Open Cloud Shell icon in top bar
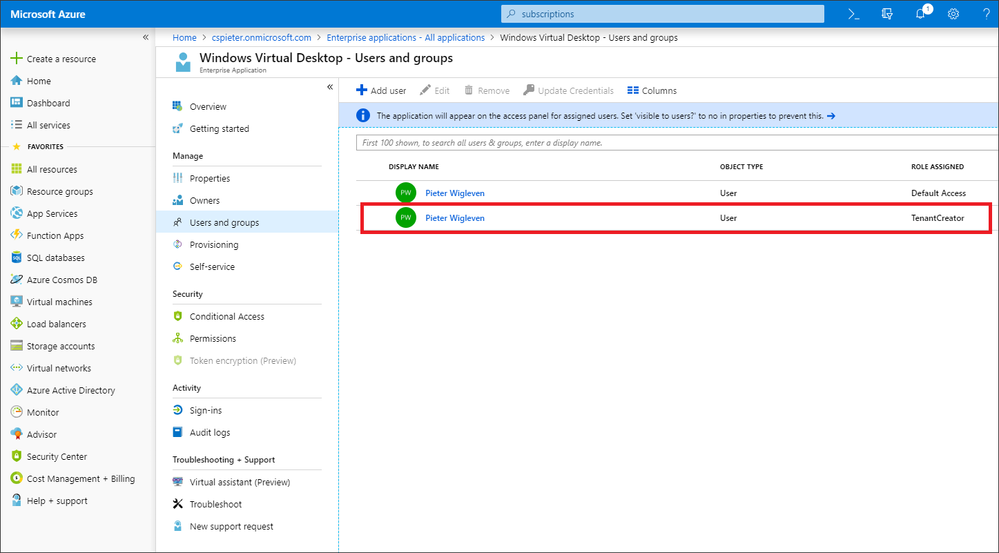999x553 pixels. click(854, 14)
